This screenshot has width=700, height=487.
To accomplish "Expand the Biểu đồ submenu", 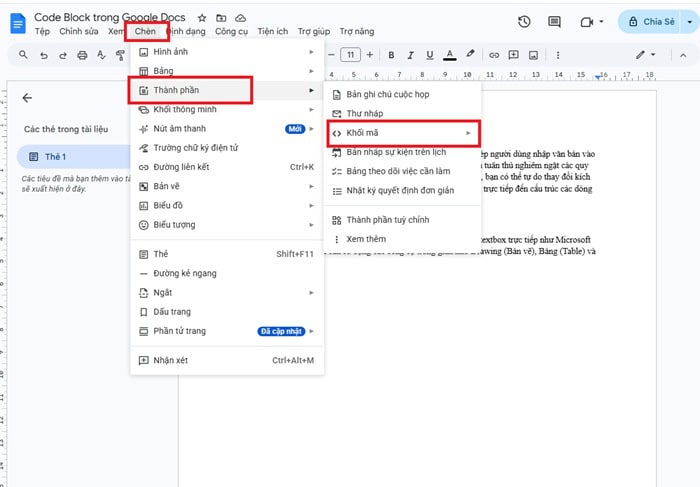I will point(227,205).
